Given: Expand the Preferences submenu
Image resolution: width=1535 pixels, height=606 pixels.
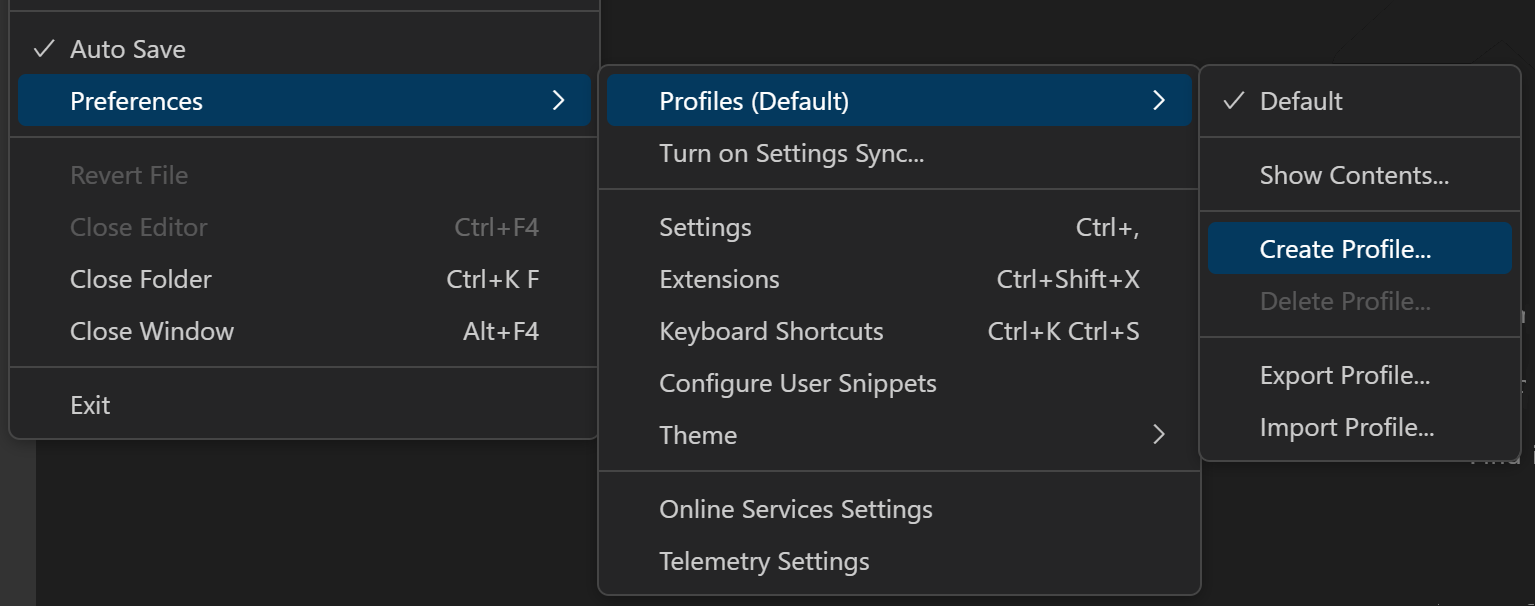Looking at the screenshot, I should tap(135, 100).
